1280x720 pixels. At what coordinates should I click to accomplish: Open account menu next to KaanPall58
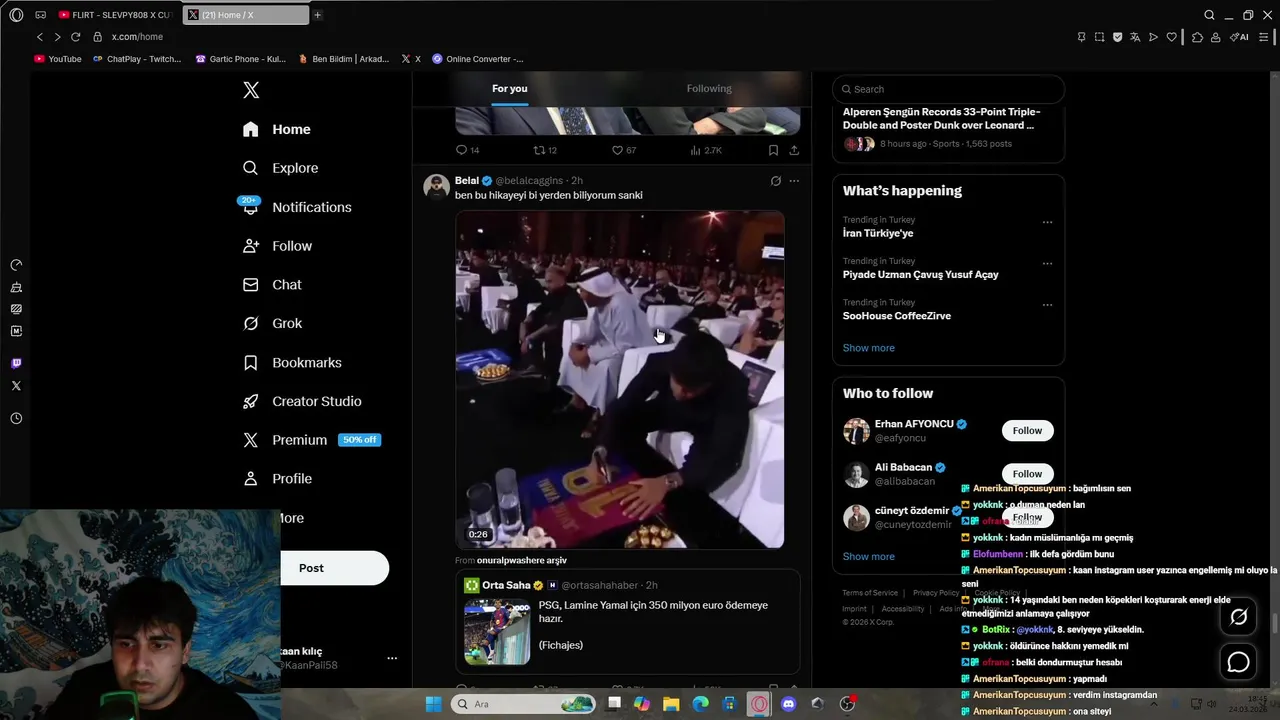[x=392, y=658]
